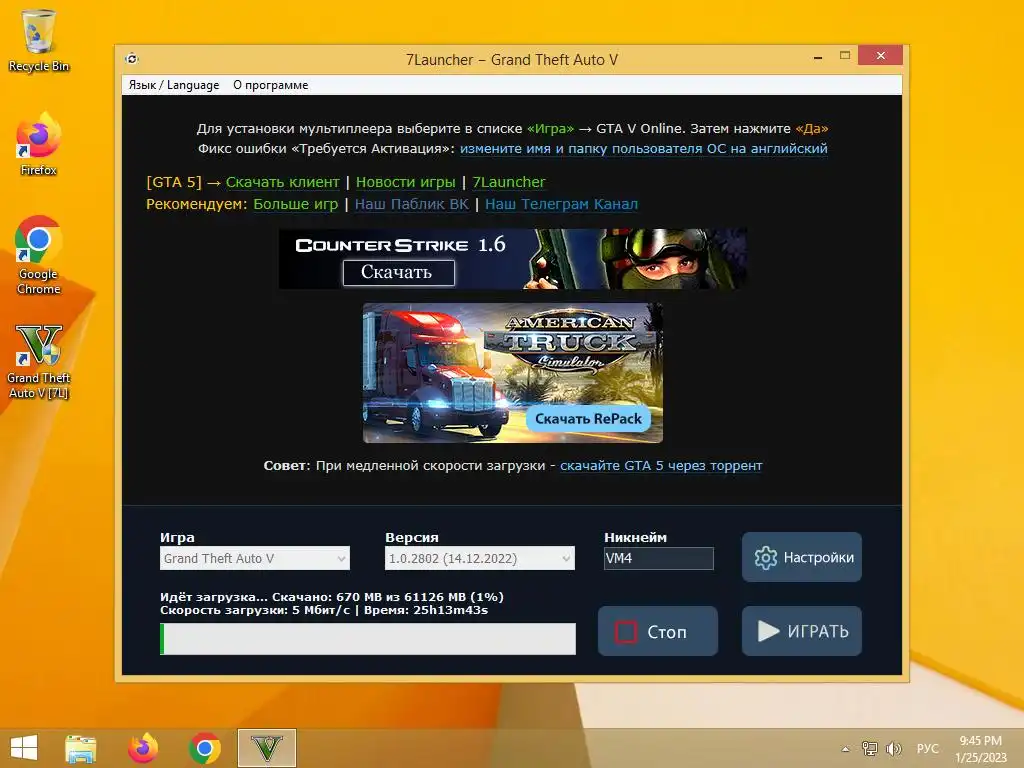Open the О программе menu

pyautogui.click(x=270, y=85)
